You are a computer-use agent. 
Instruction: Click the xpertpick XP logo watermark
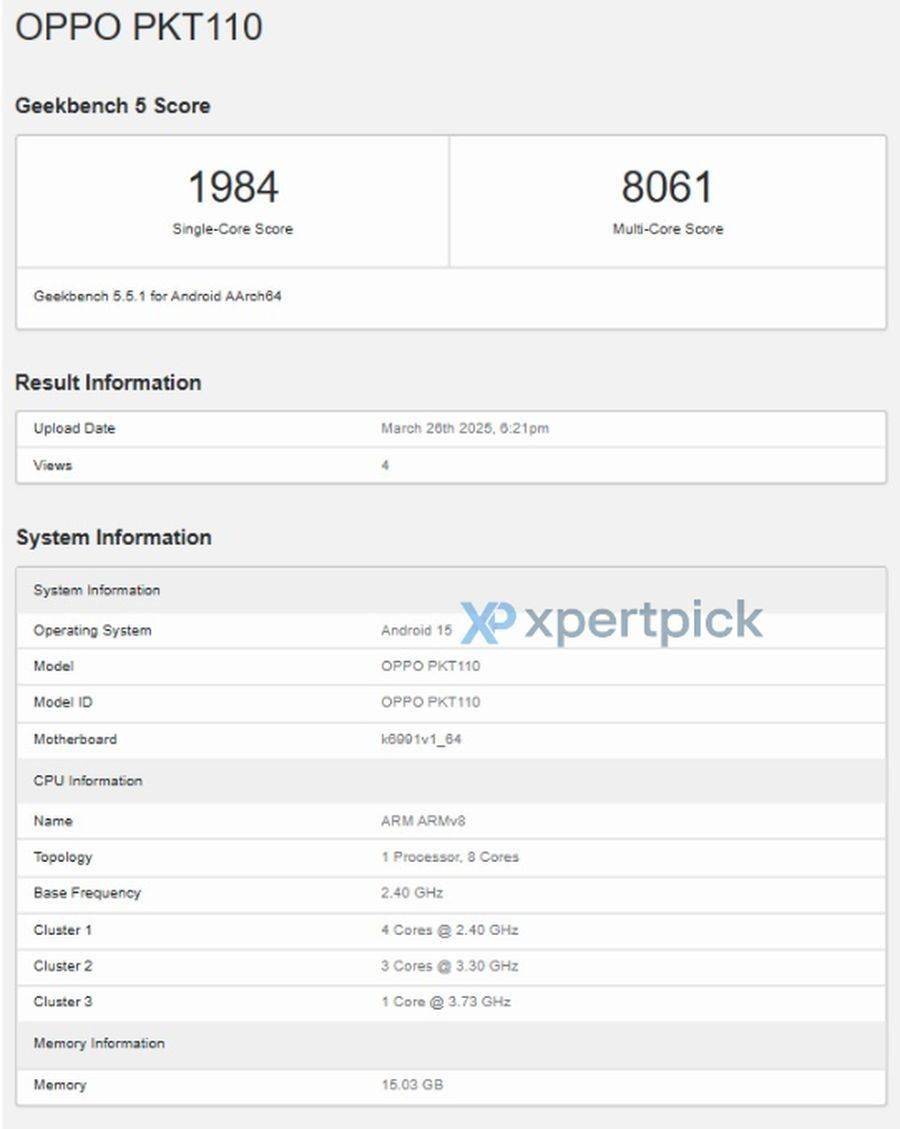pyautogui.click(x=488, y=624)
